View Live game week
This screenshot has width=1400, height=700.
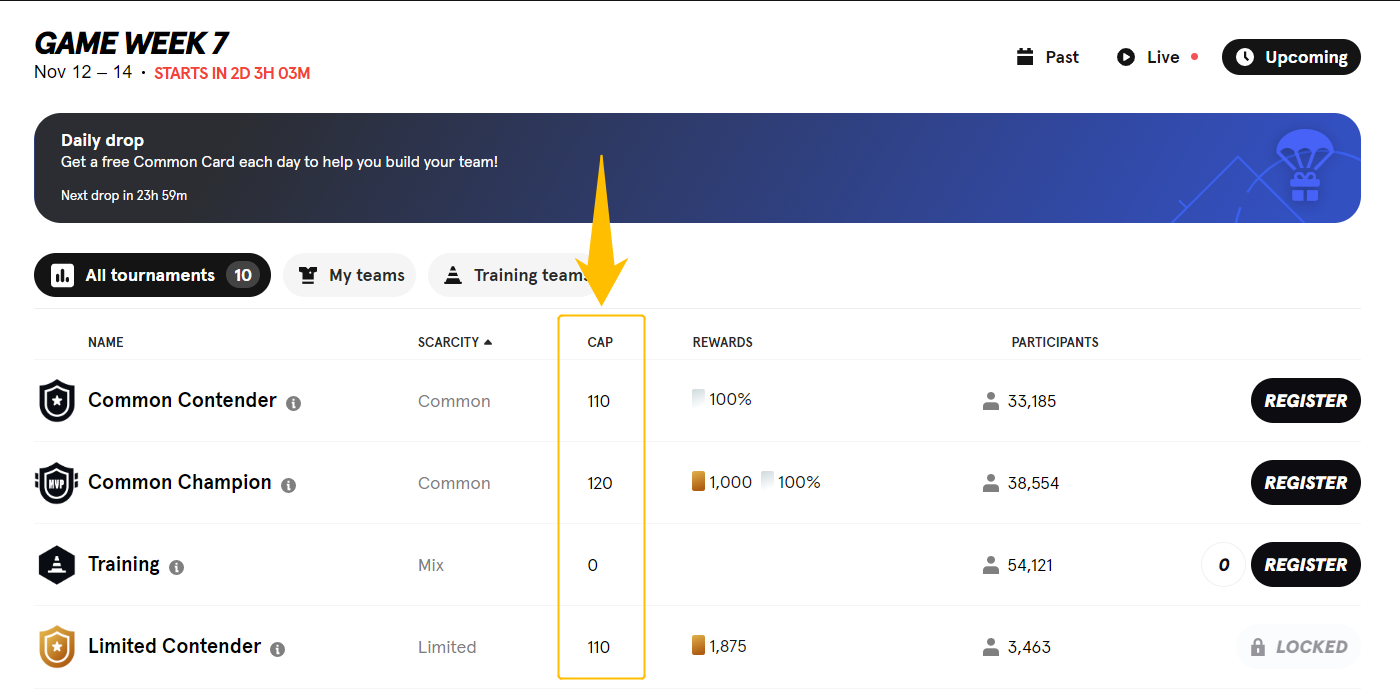pyautogui.click(x=1157, y=57)
